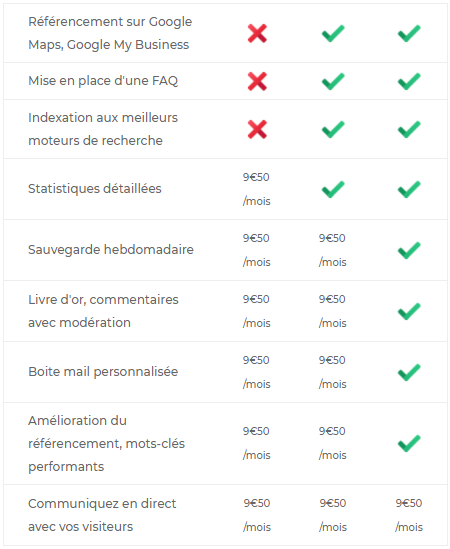Click first 9€50 /mois in Livre d'or row
Screen dimensions: 450x549
coord(256,311)
